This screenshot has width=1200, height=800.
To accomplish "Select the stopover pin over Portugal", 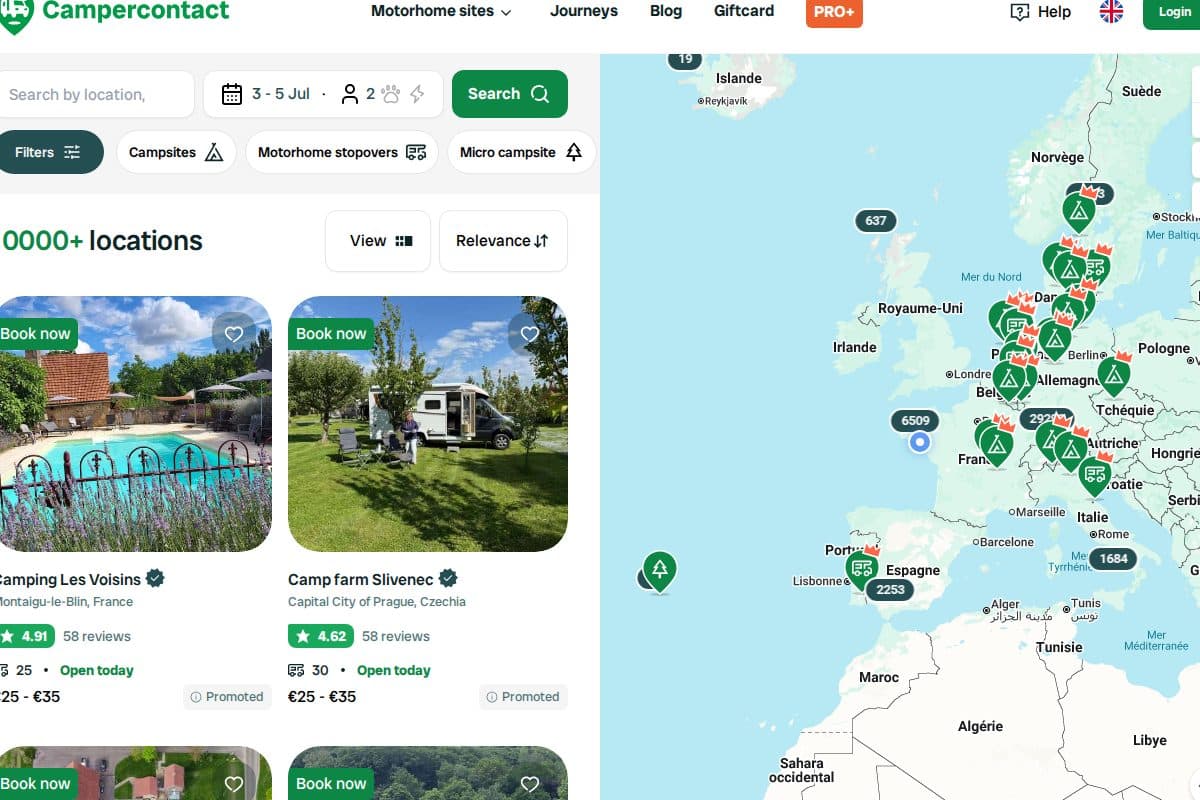I will pyautogui.click(x=861, y=568).
